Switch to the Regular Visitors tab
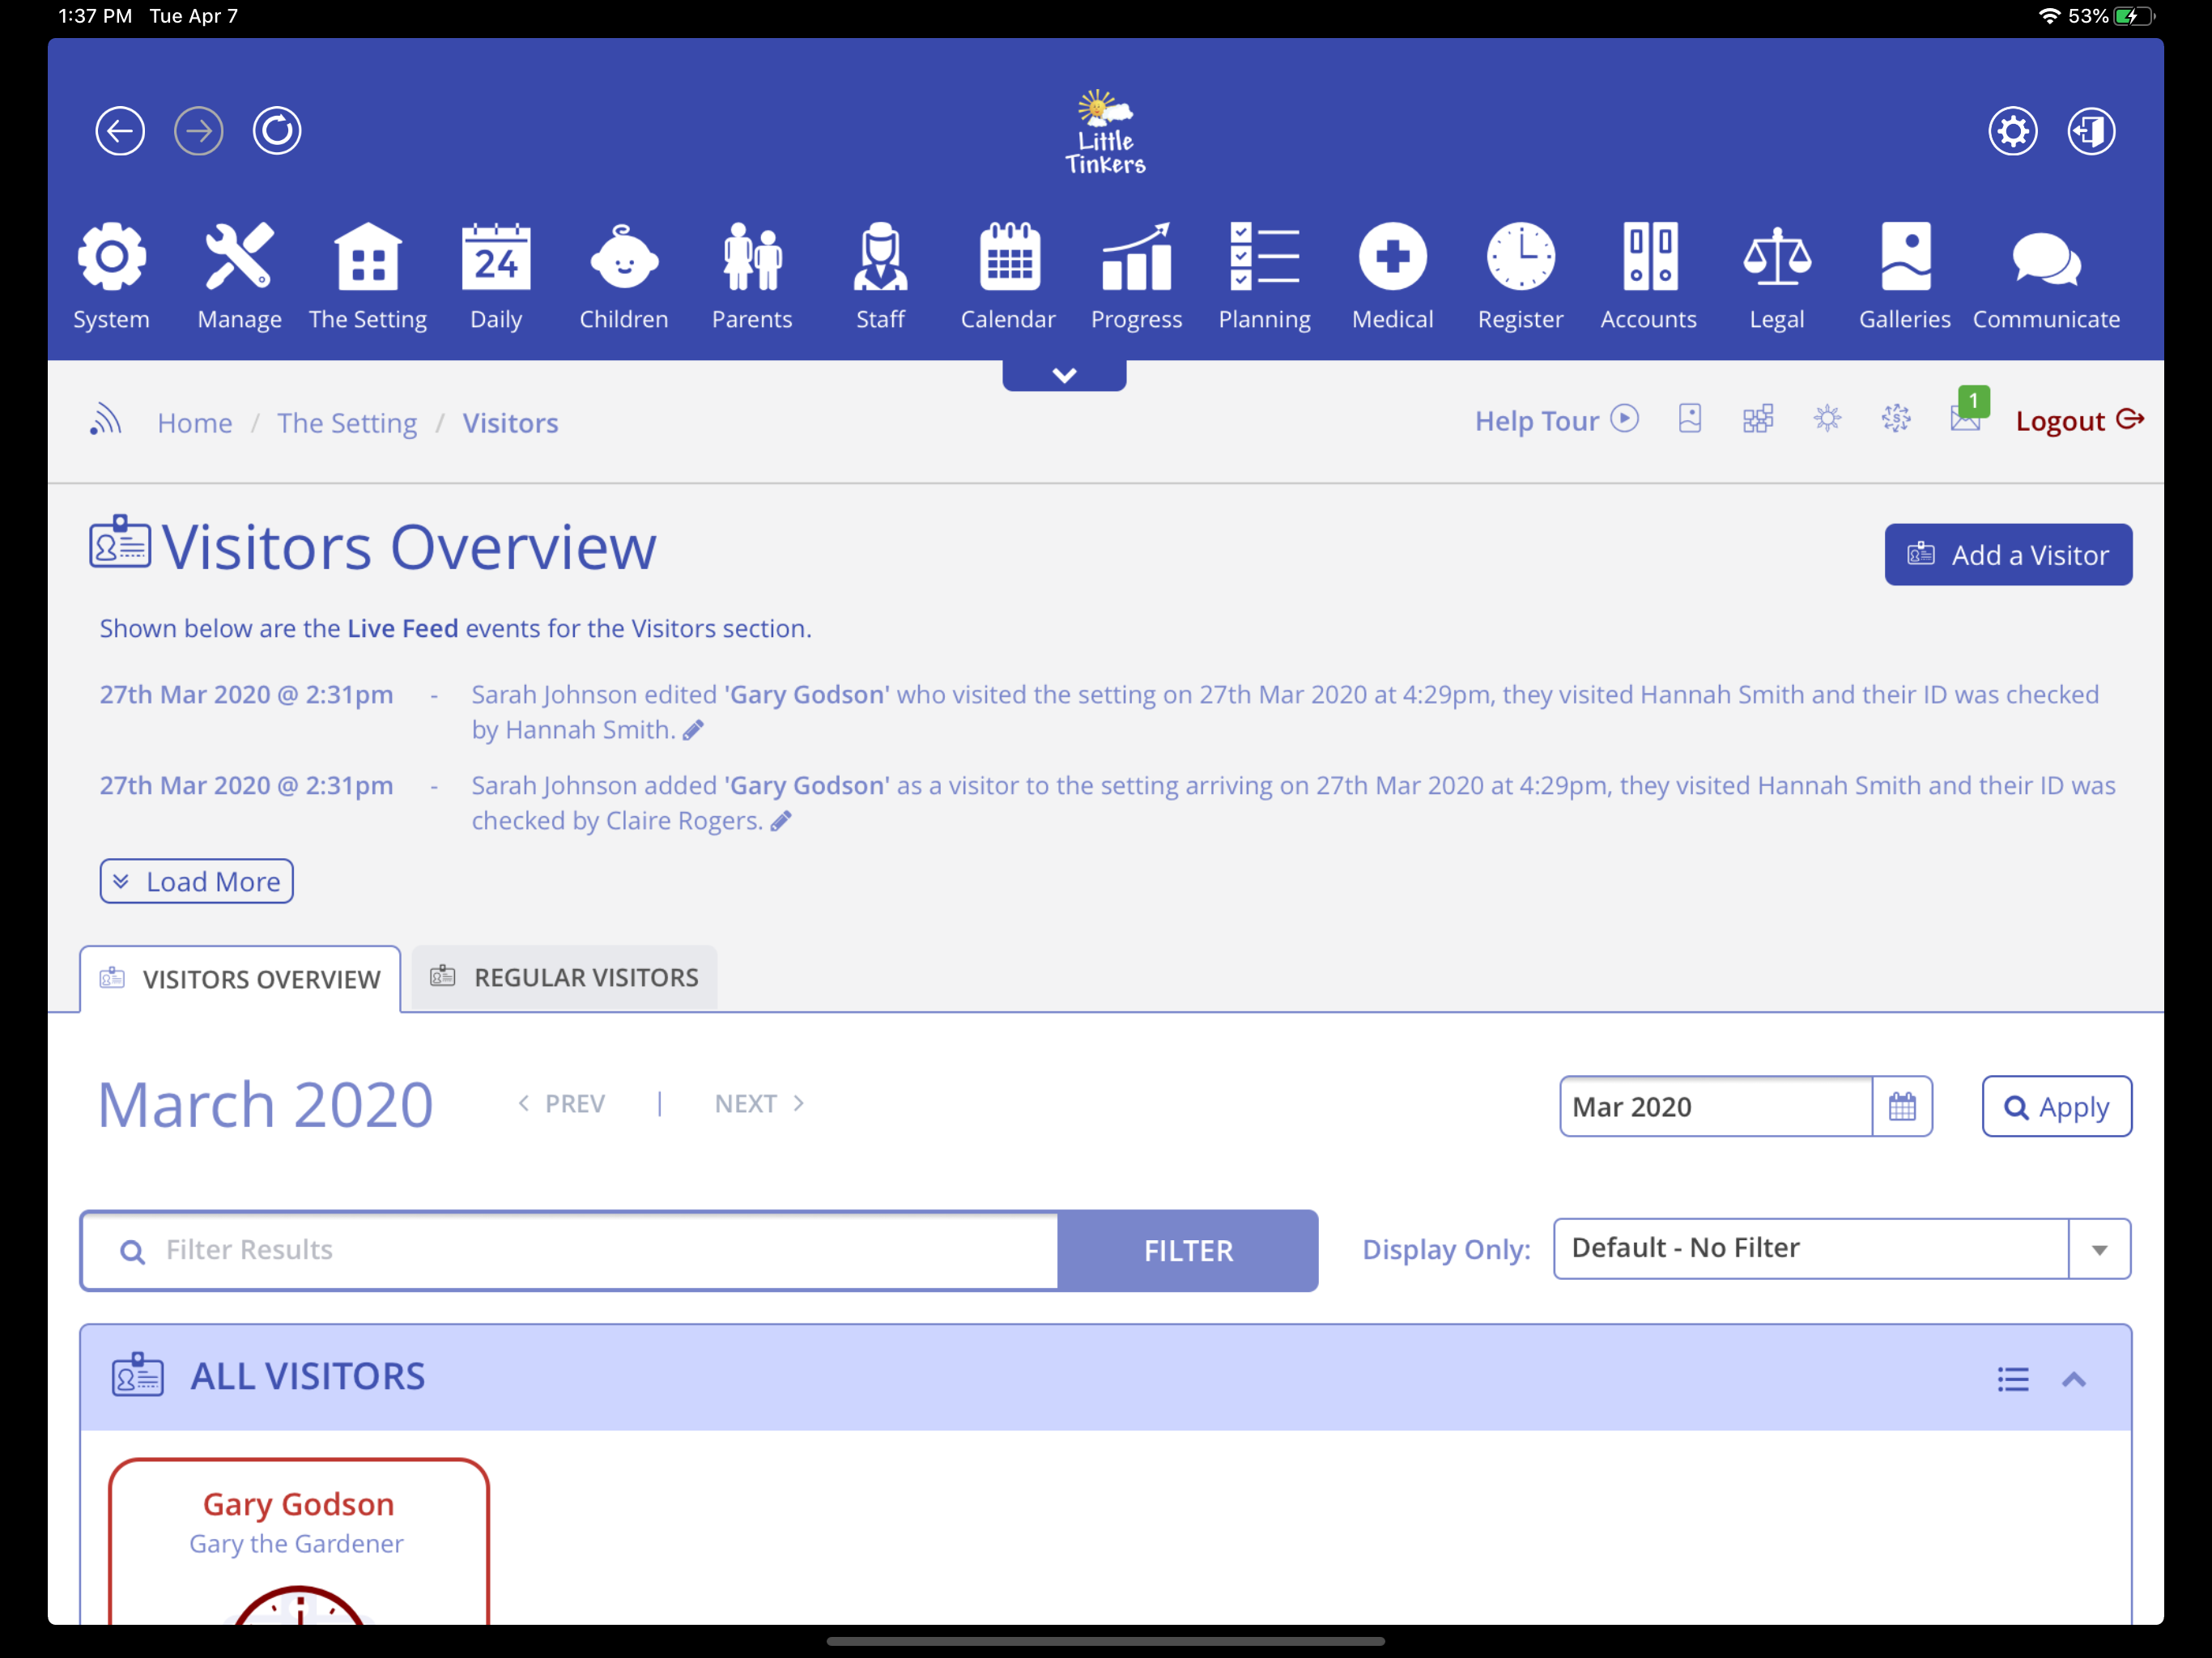This screenshot has width=2212, height=1658. (x=564, y=977)
